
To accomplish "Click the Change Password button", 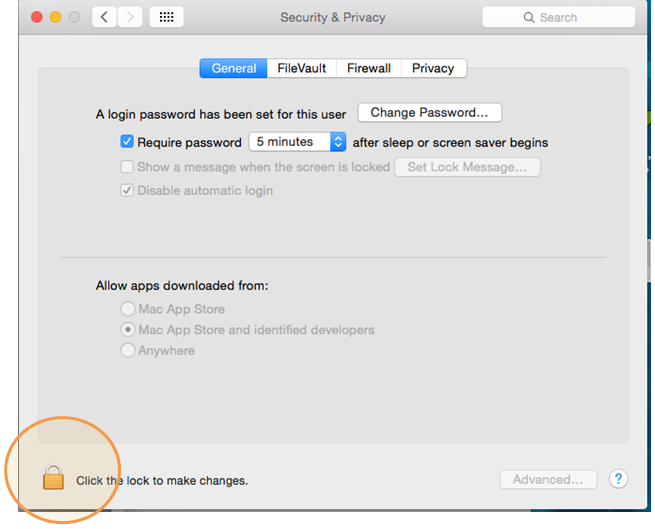I will tap(429, 112).
